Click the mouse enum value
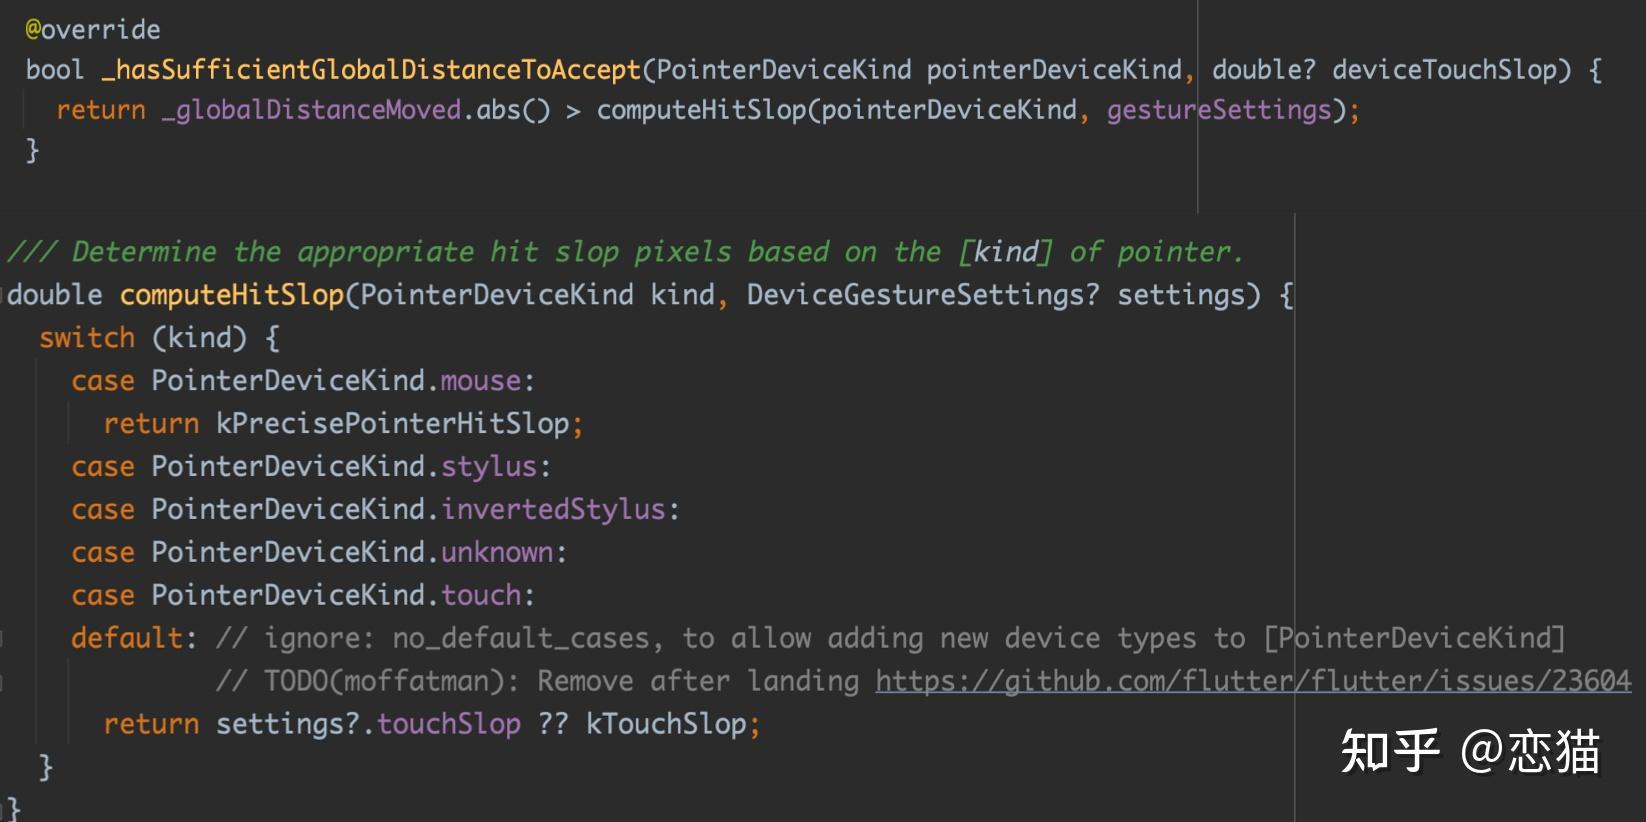Image resolution: width=1646 pixels, height=822 pixels. coord(481,381)
